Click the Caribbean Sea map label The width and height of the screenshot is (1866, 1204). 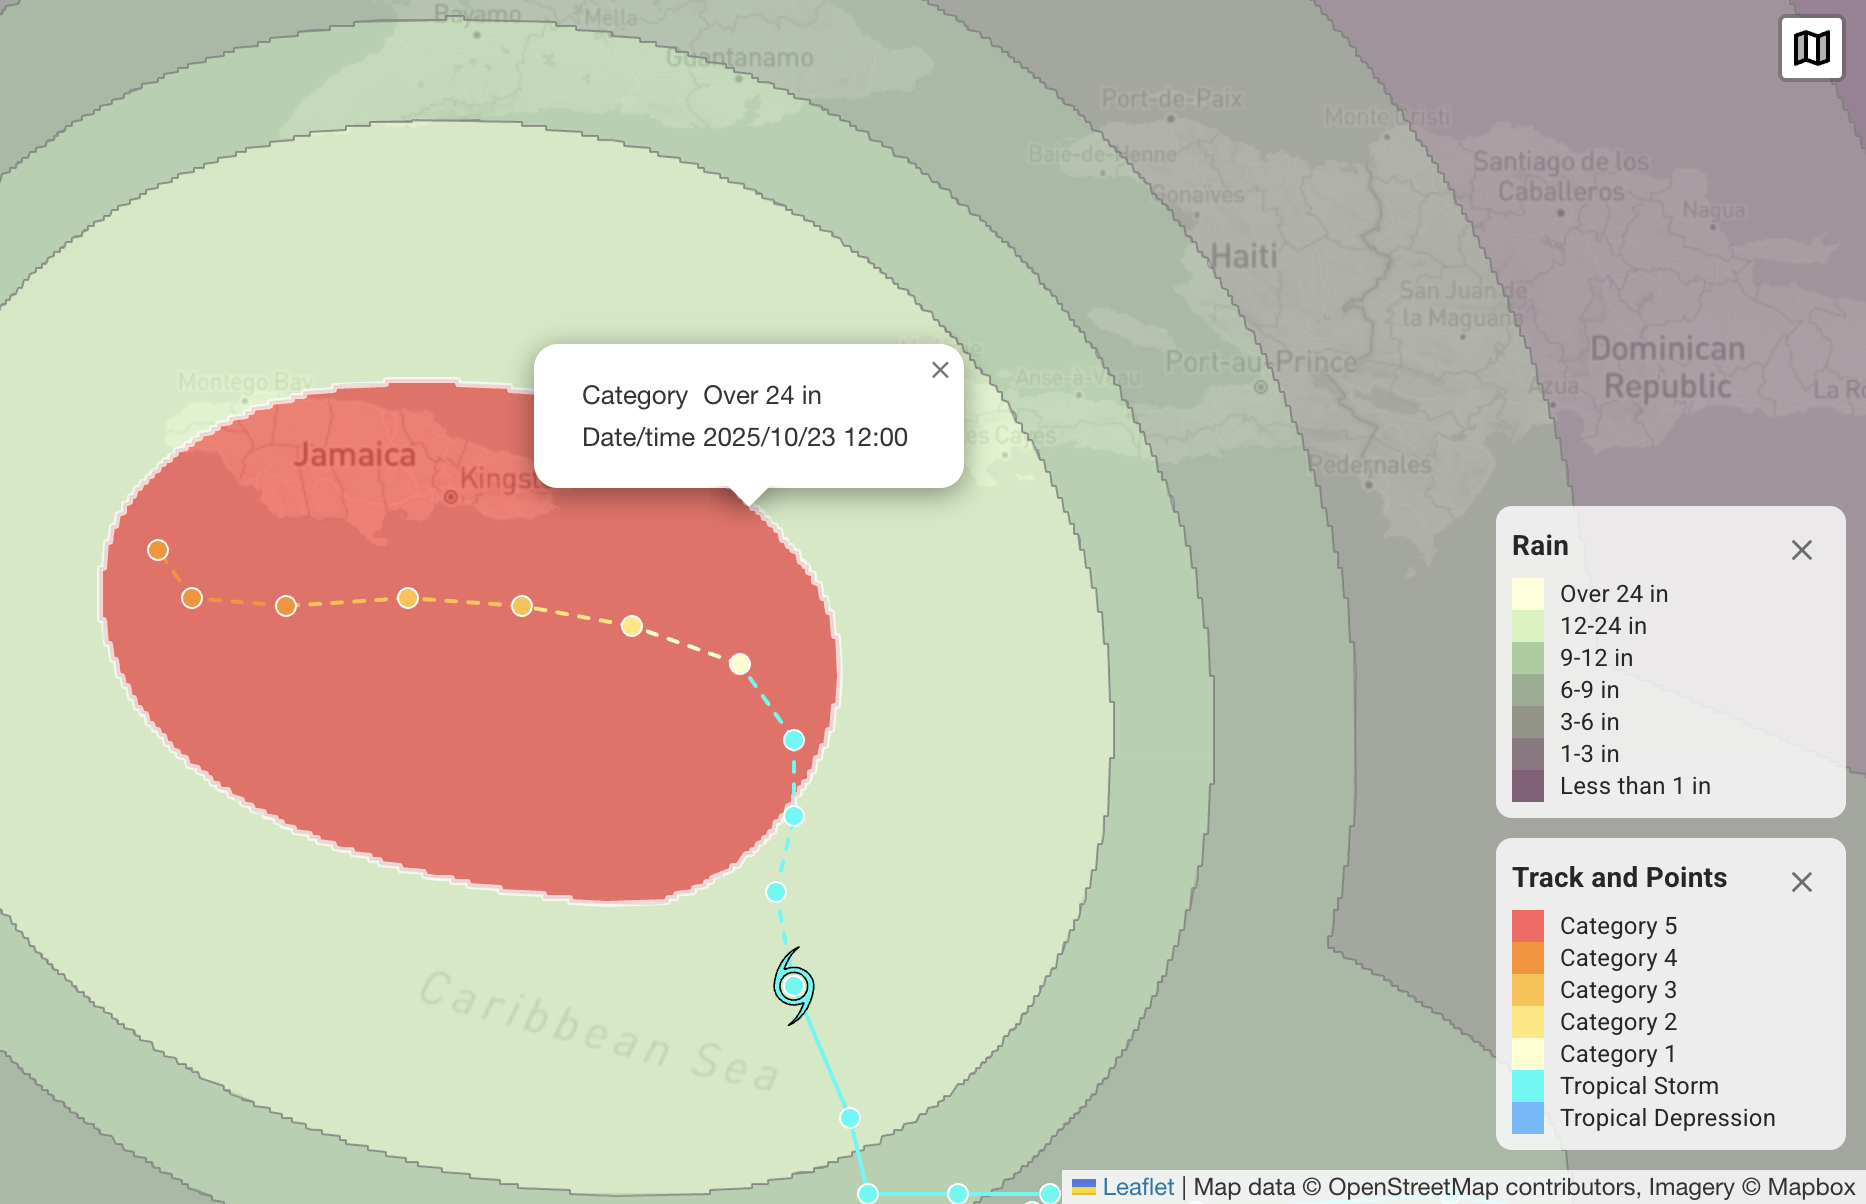598,1030
